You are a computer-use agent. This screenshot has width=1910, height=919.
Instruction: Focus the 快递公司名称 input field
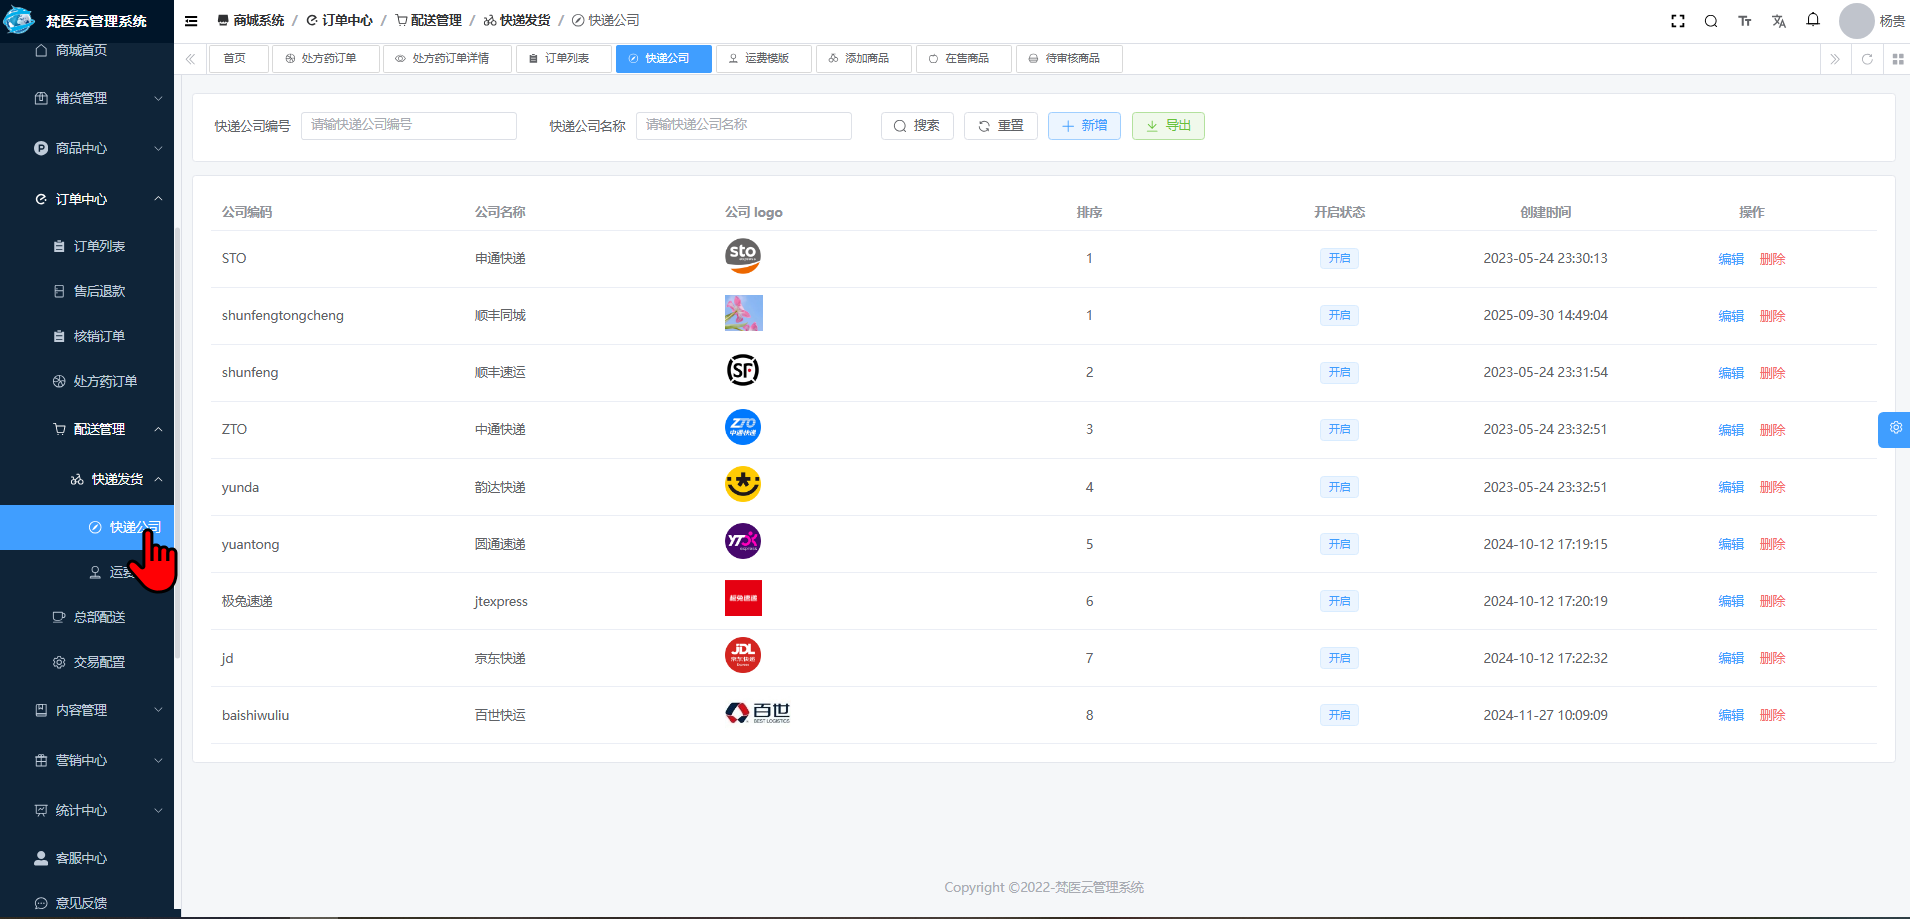pos(743,125)
